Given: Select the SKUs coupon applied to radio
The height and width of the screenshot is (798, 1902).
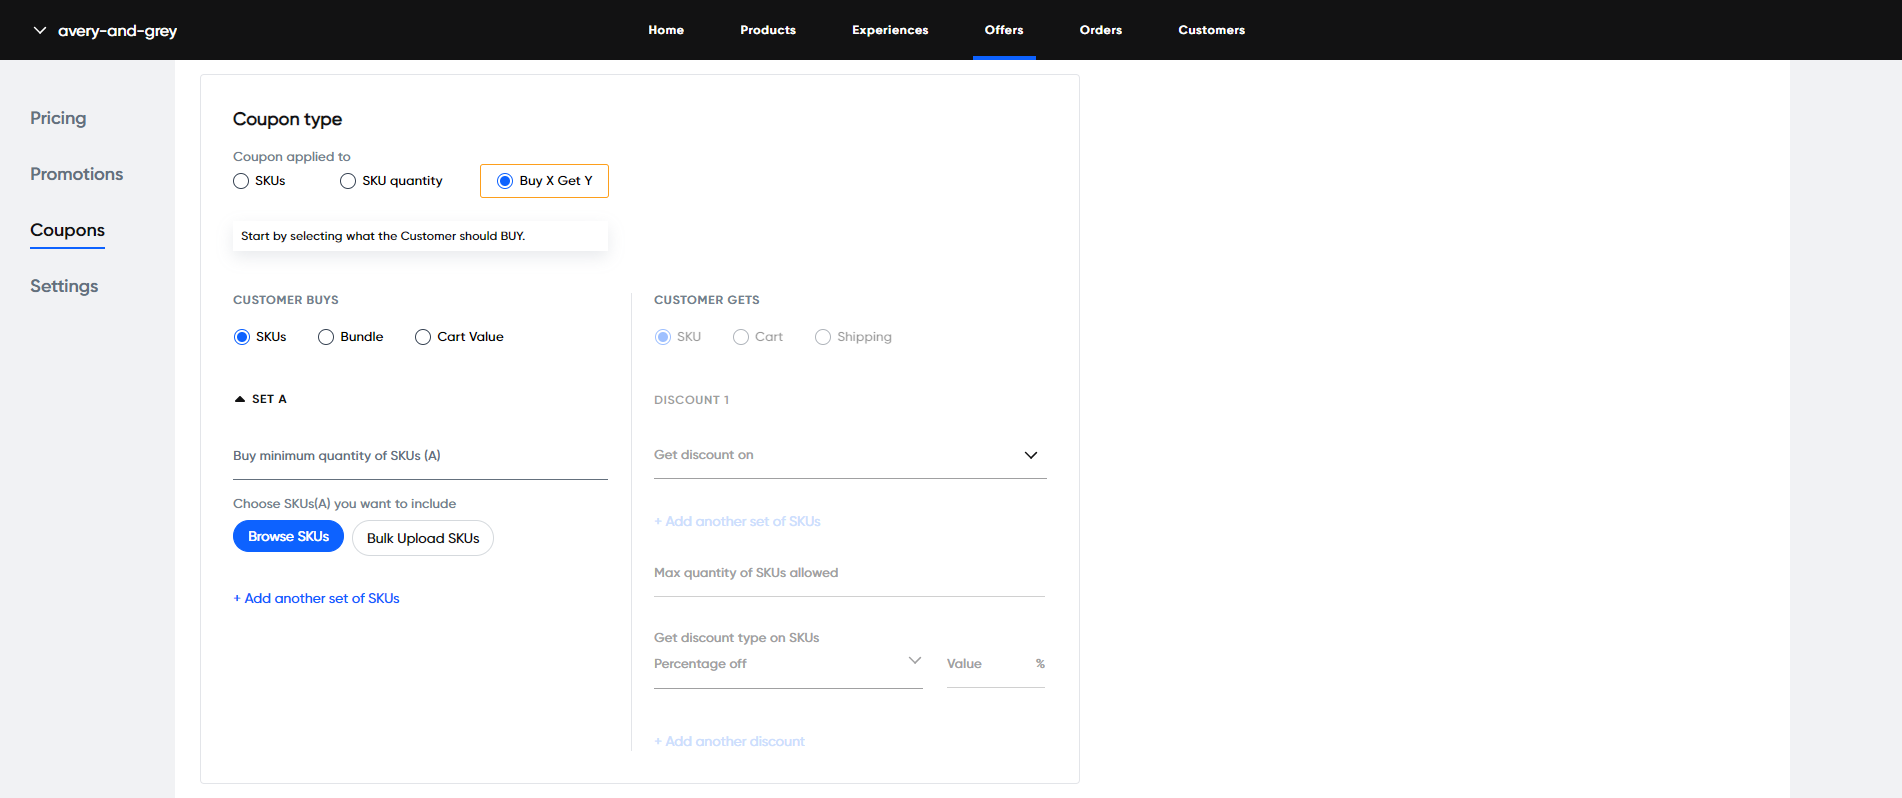Looking at the screenshot, I should pos(241,181).
